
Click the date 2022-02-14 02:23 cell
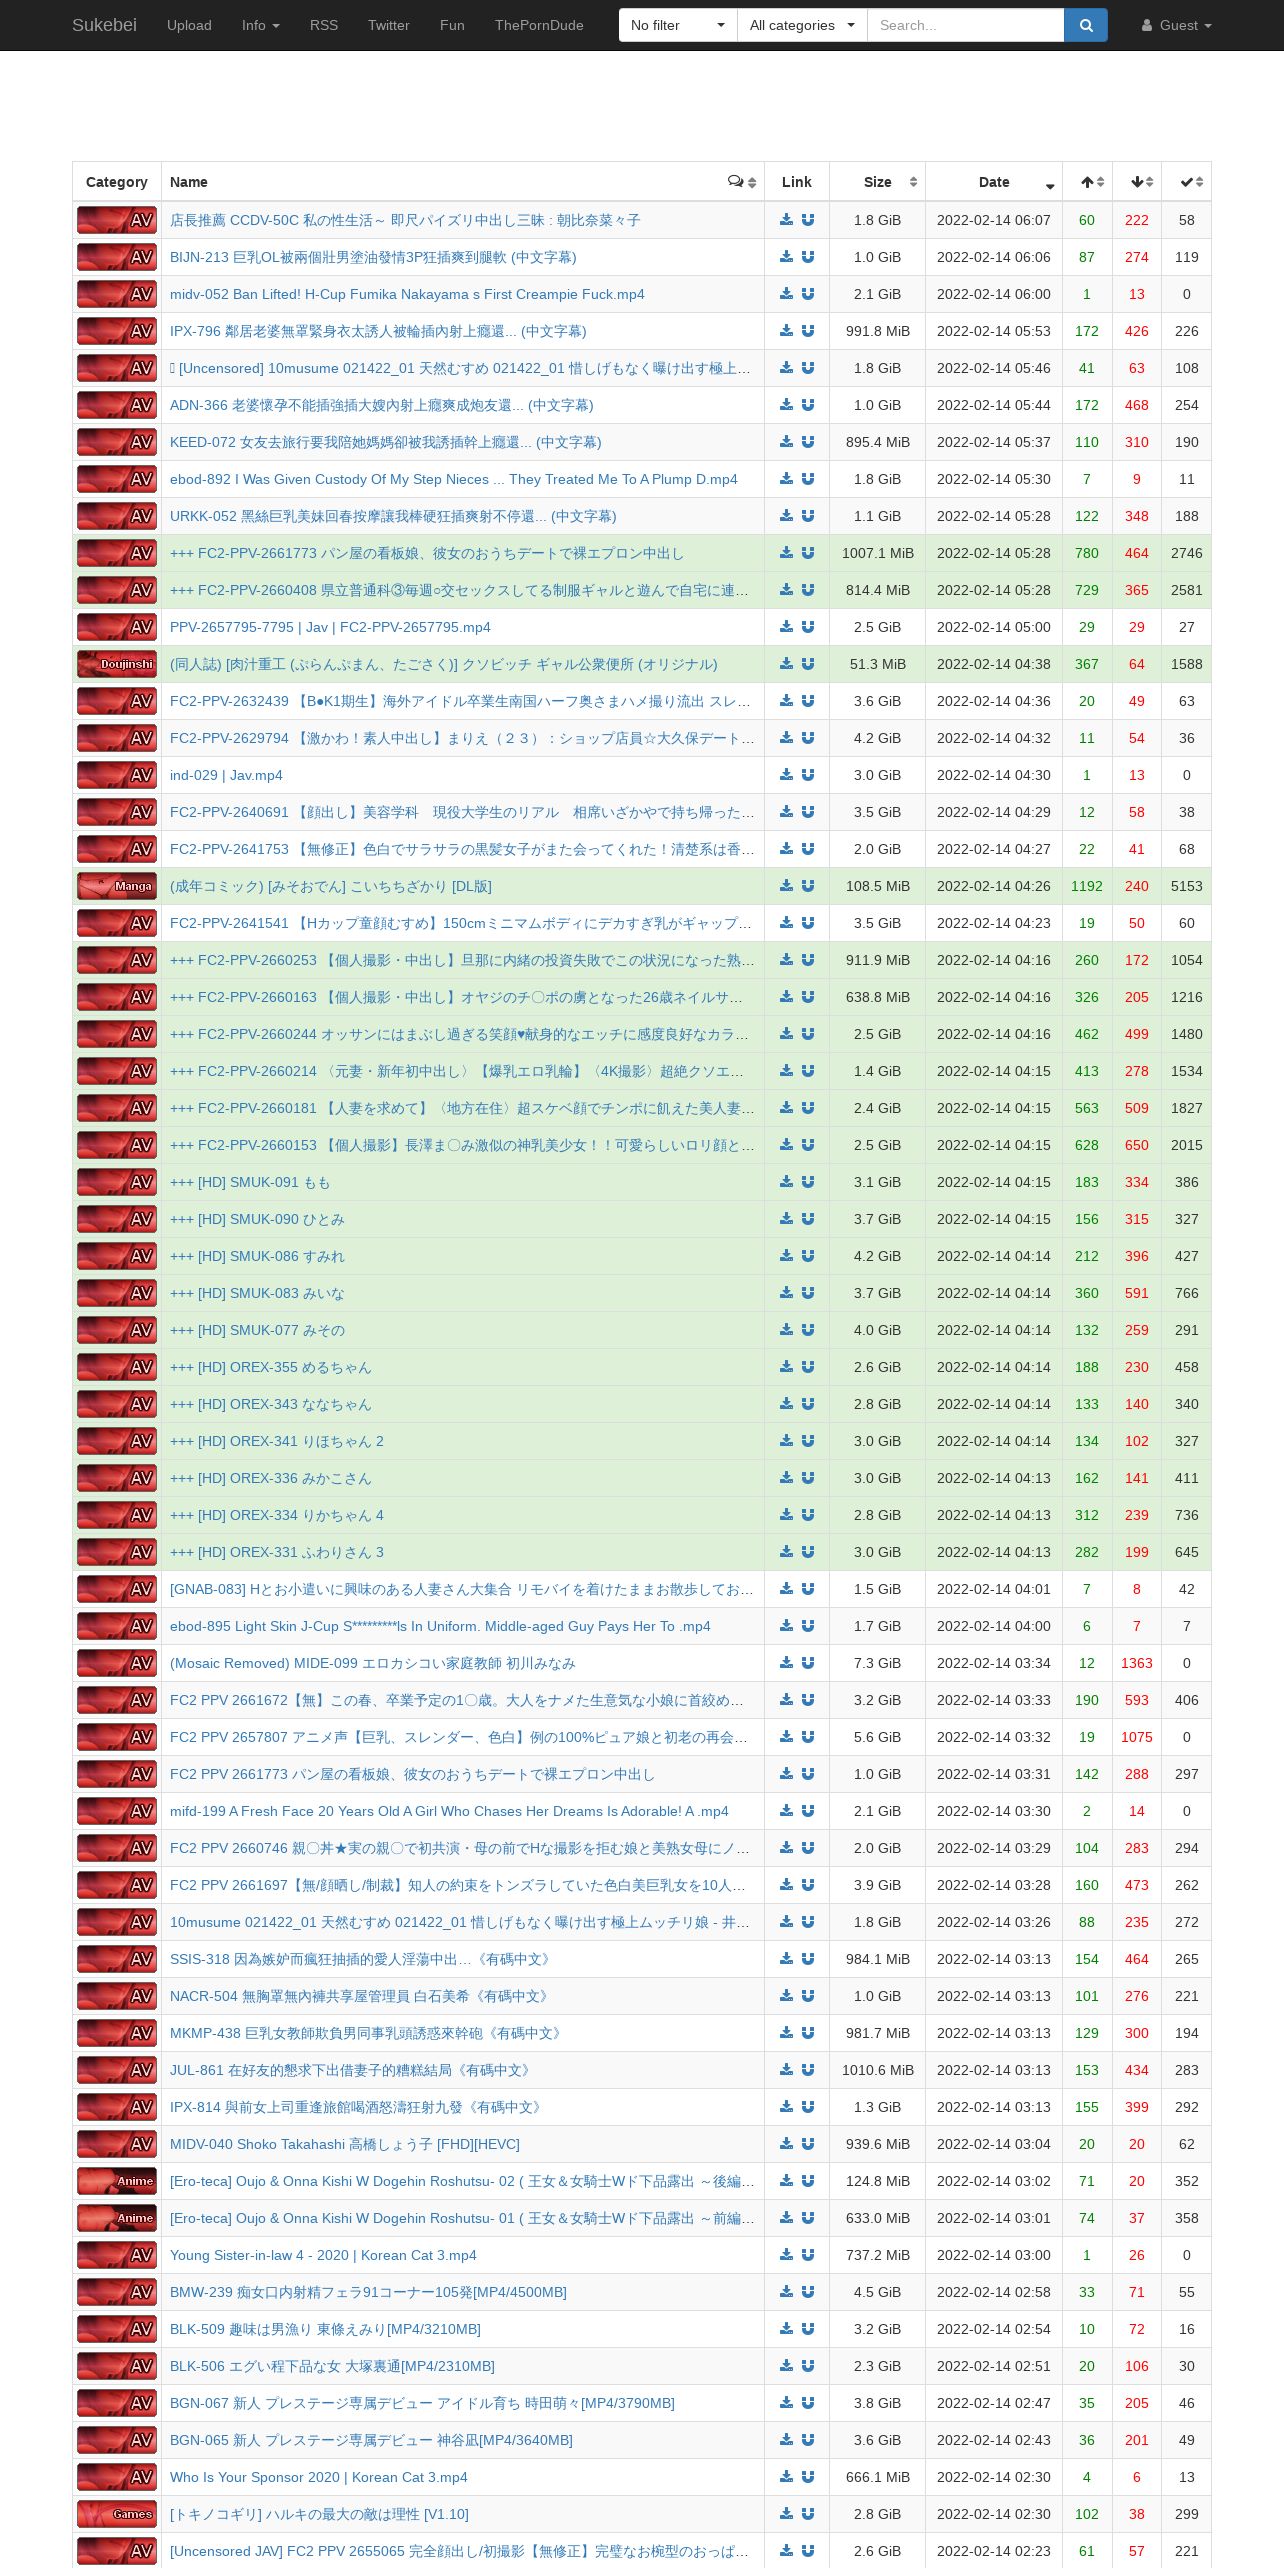pos(994,2551)
